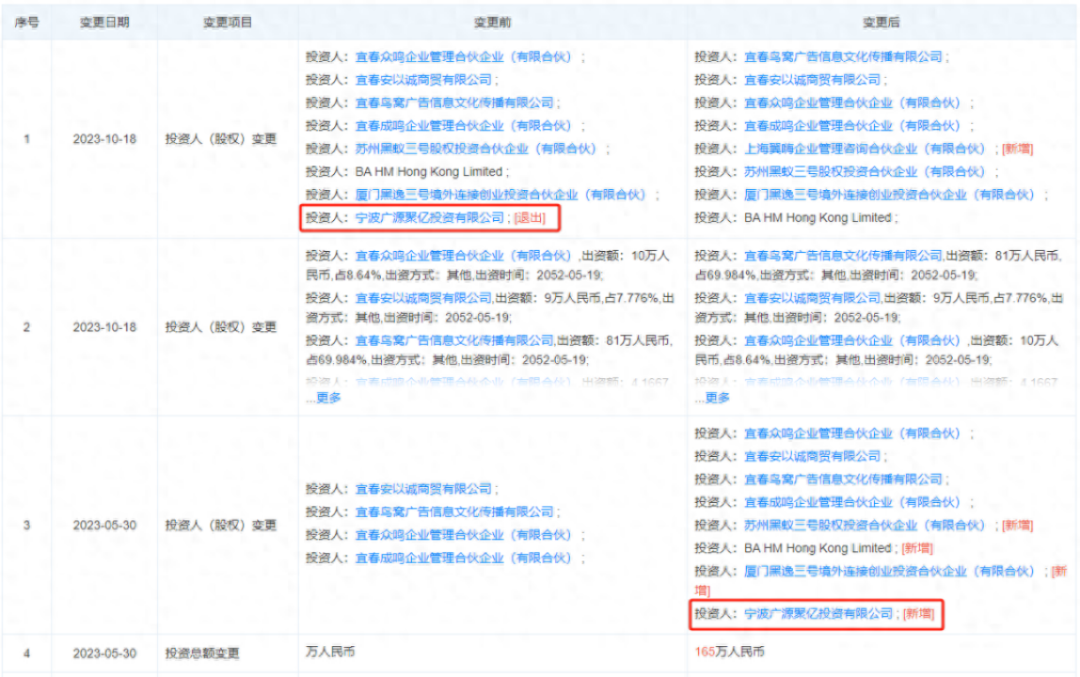
Task: Open 宜春鸟窝广告信息文化传播有限公司 link in row 2 变更后
Action: [x=843, y=256]
